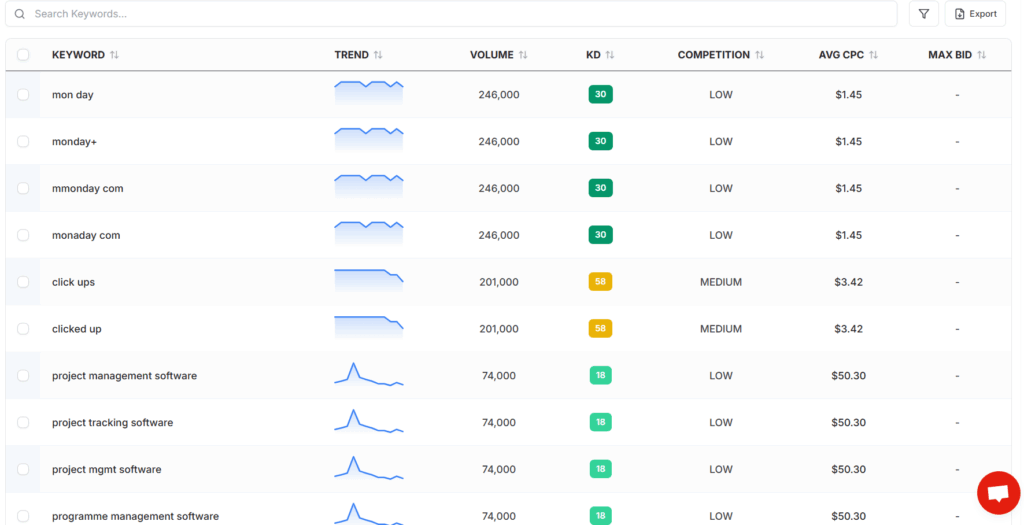Click volume 201,000 in 'click ups' row
Image resolution: width=1024 pixels, height=525 pixels.
pyautogui.click(x=499, y=282)
